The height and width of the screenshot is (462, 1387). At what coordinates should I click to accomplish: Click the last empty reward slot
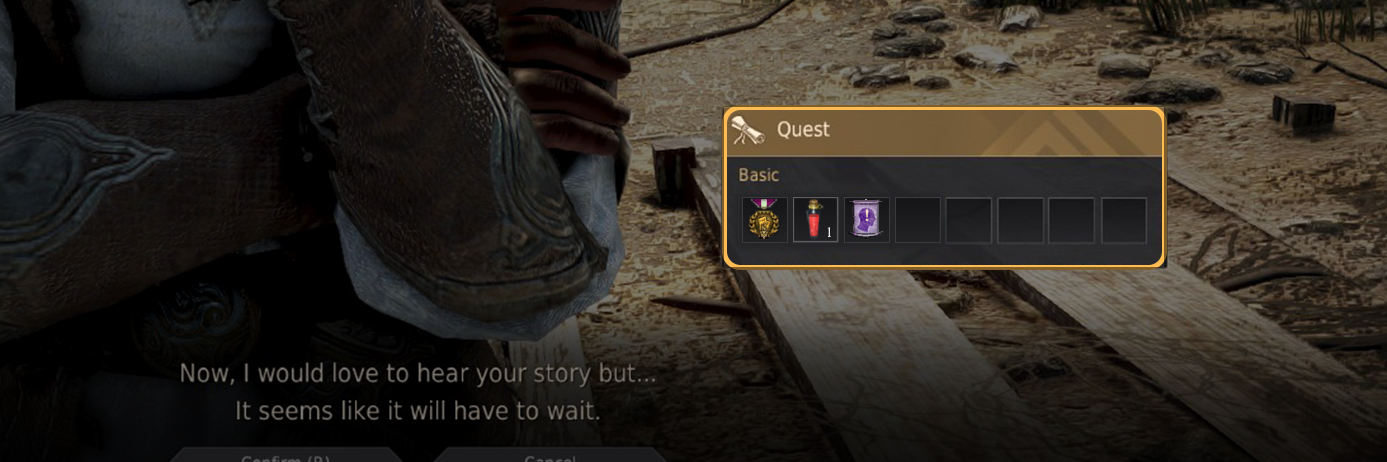coord(1124,220)
